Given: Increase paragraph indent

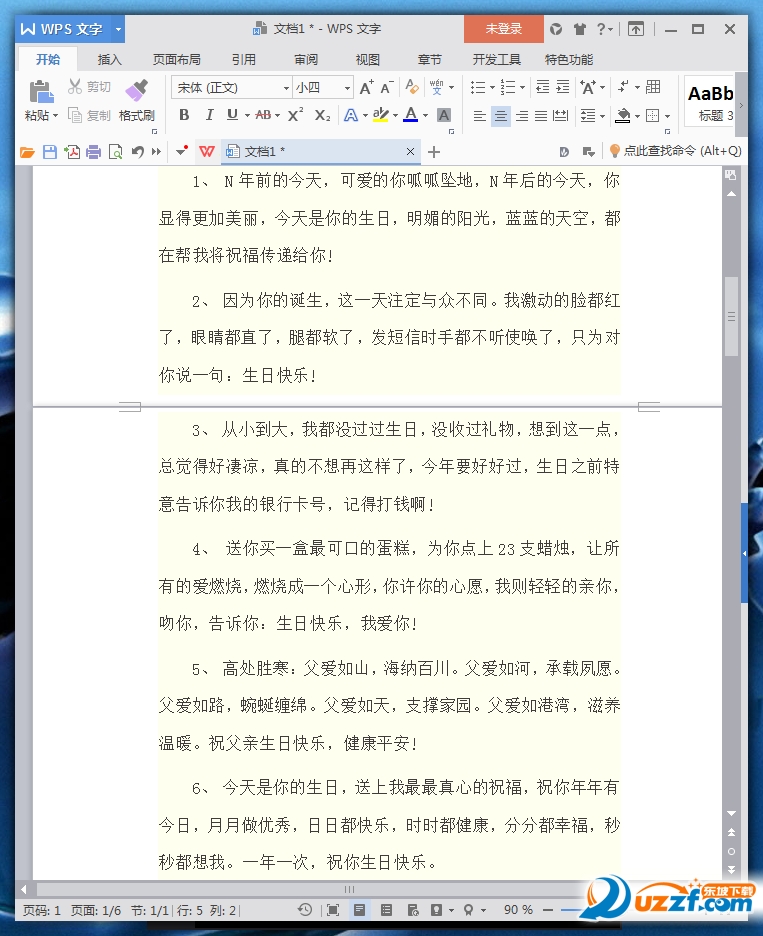Looking at the screenshot, I should [x=563, y=87].
